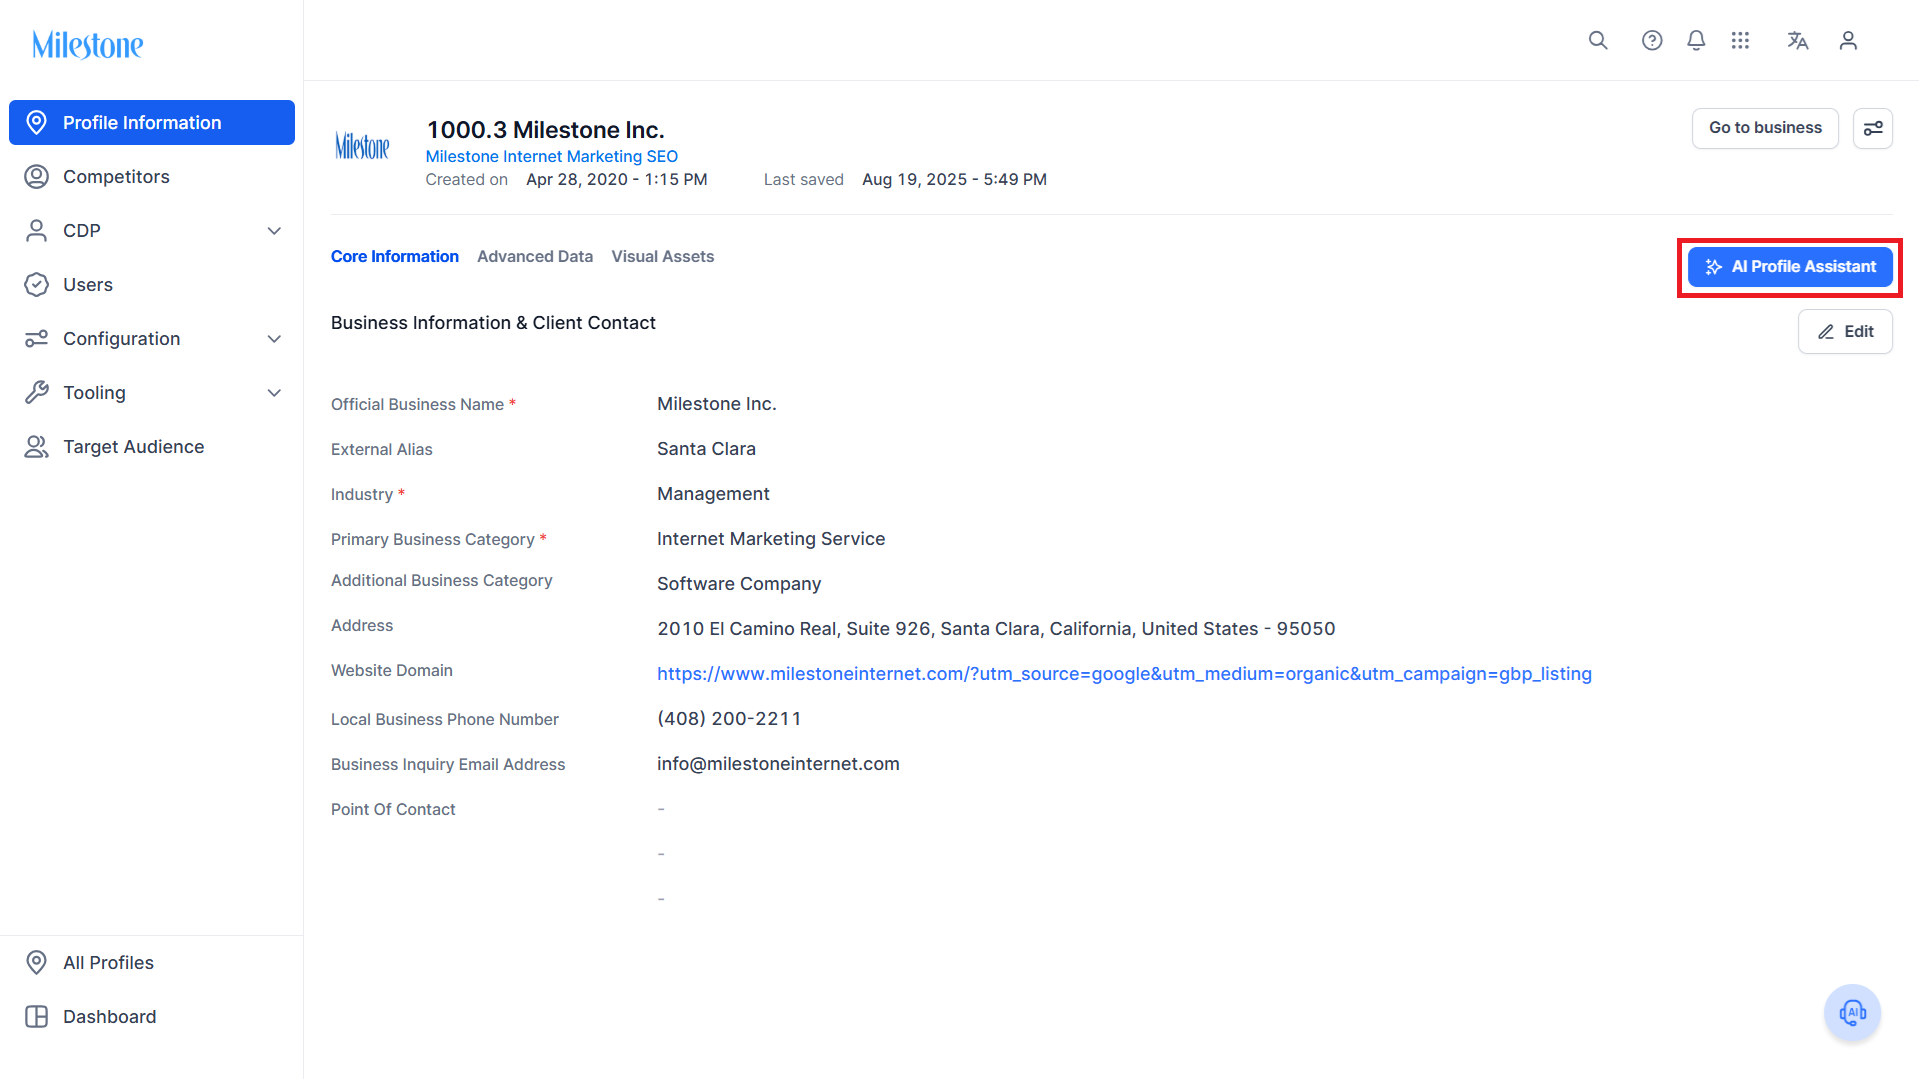
Task: Click the Dashboard layout icon
Action: (37, 1017)
